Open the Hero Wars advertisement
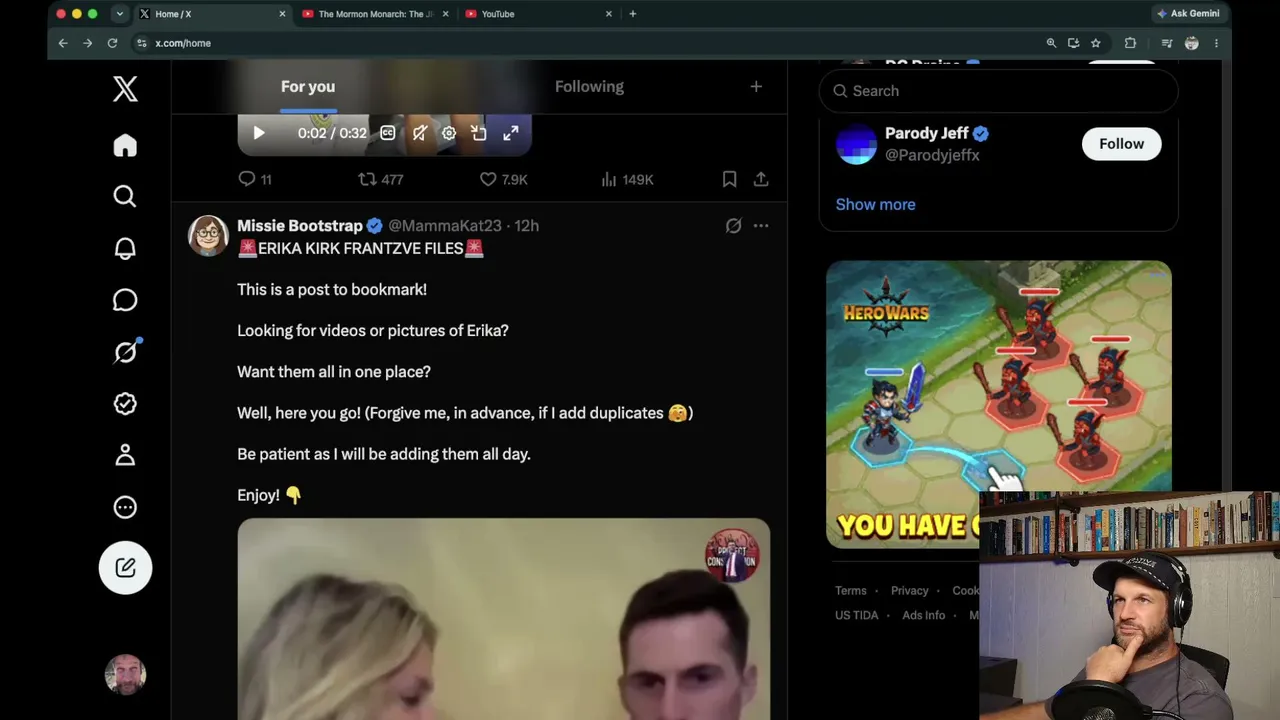This screenshot has width=1280, height=720. pos(998,404)
